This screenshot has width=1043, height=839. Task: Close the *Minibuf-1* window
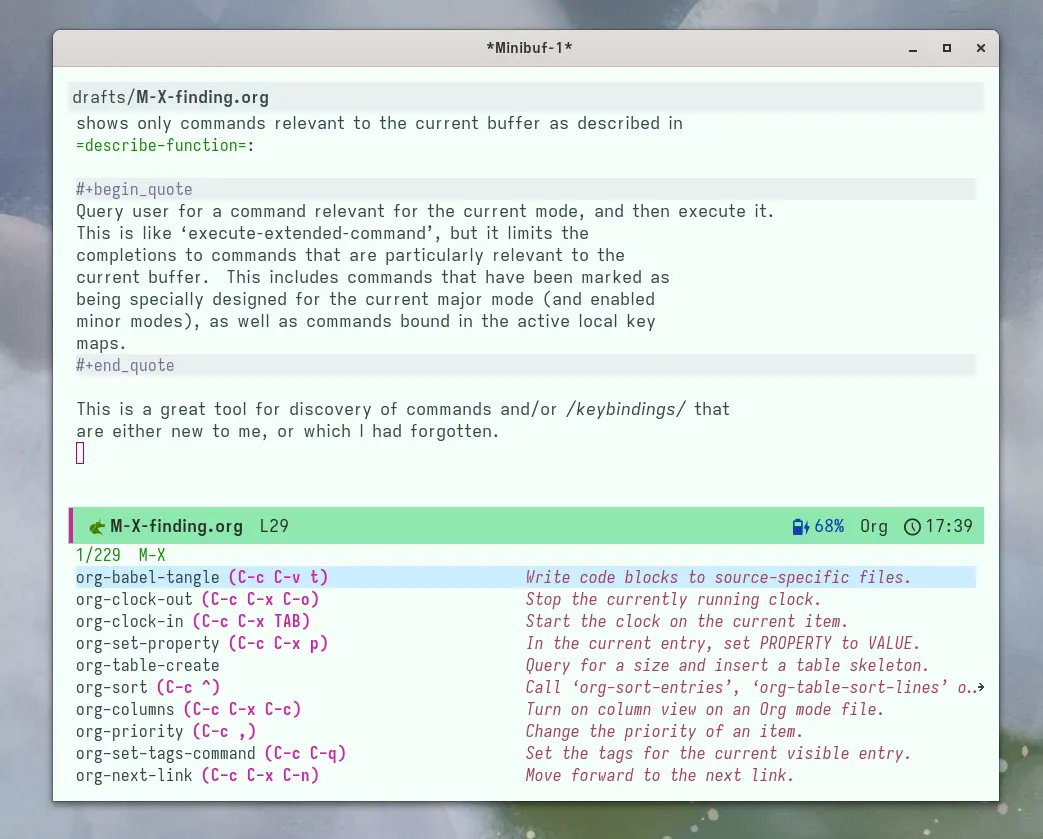(980, 48)
